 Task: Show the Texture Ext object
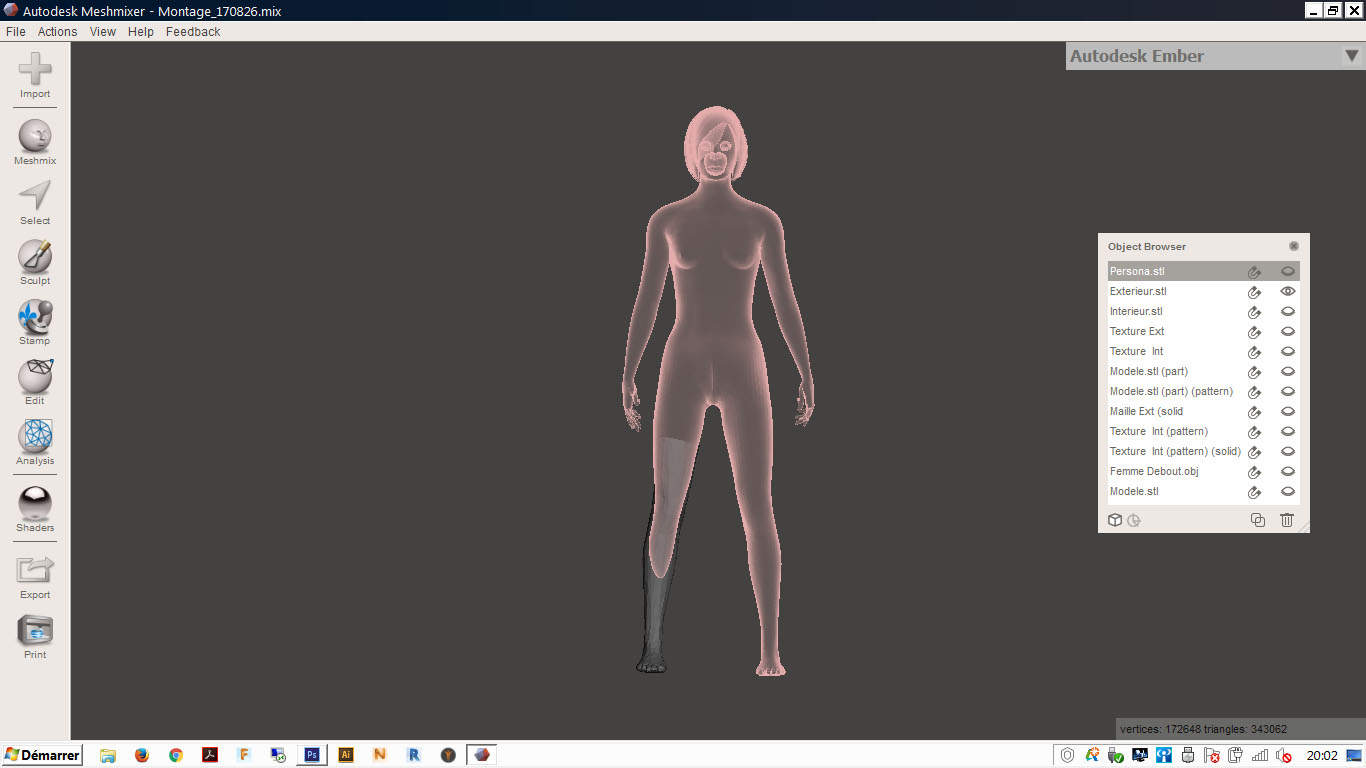(1288, 331)
